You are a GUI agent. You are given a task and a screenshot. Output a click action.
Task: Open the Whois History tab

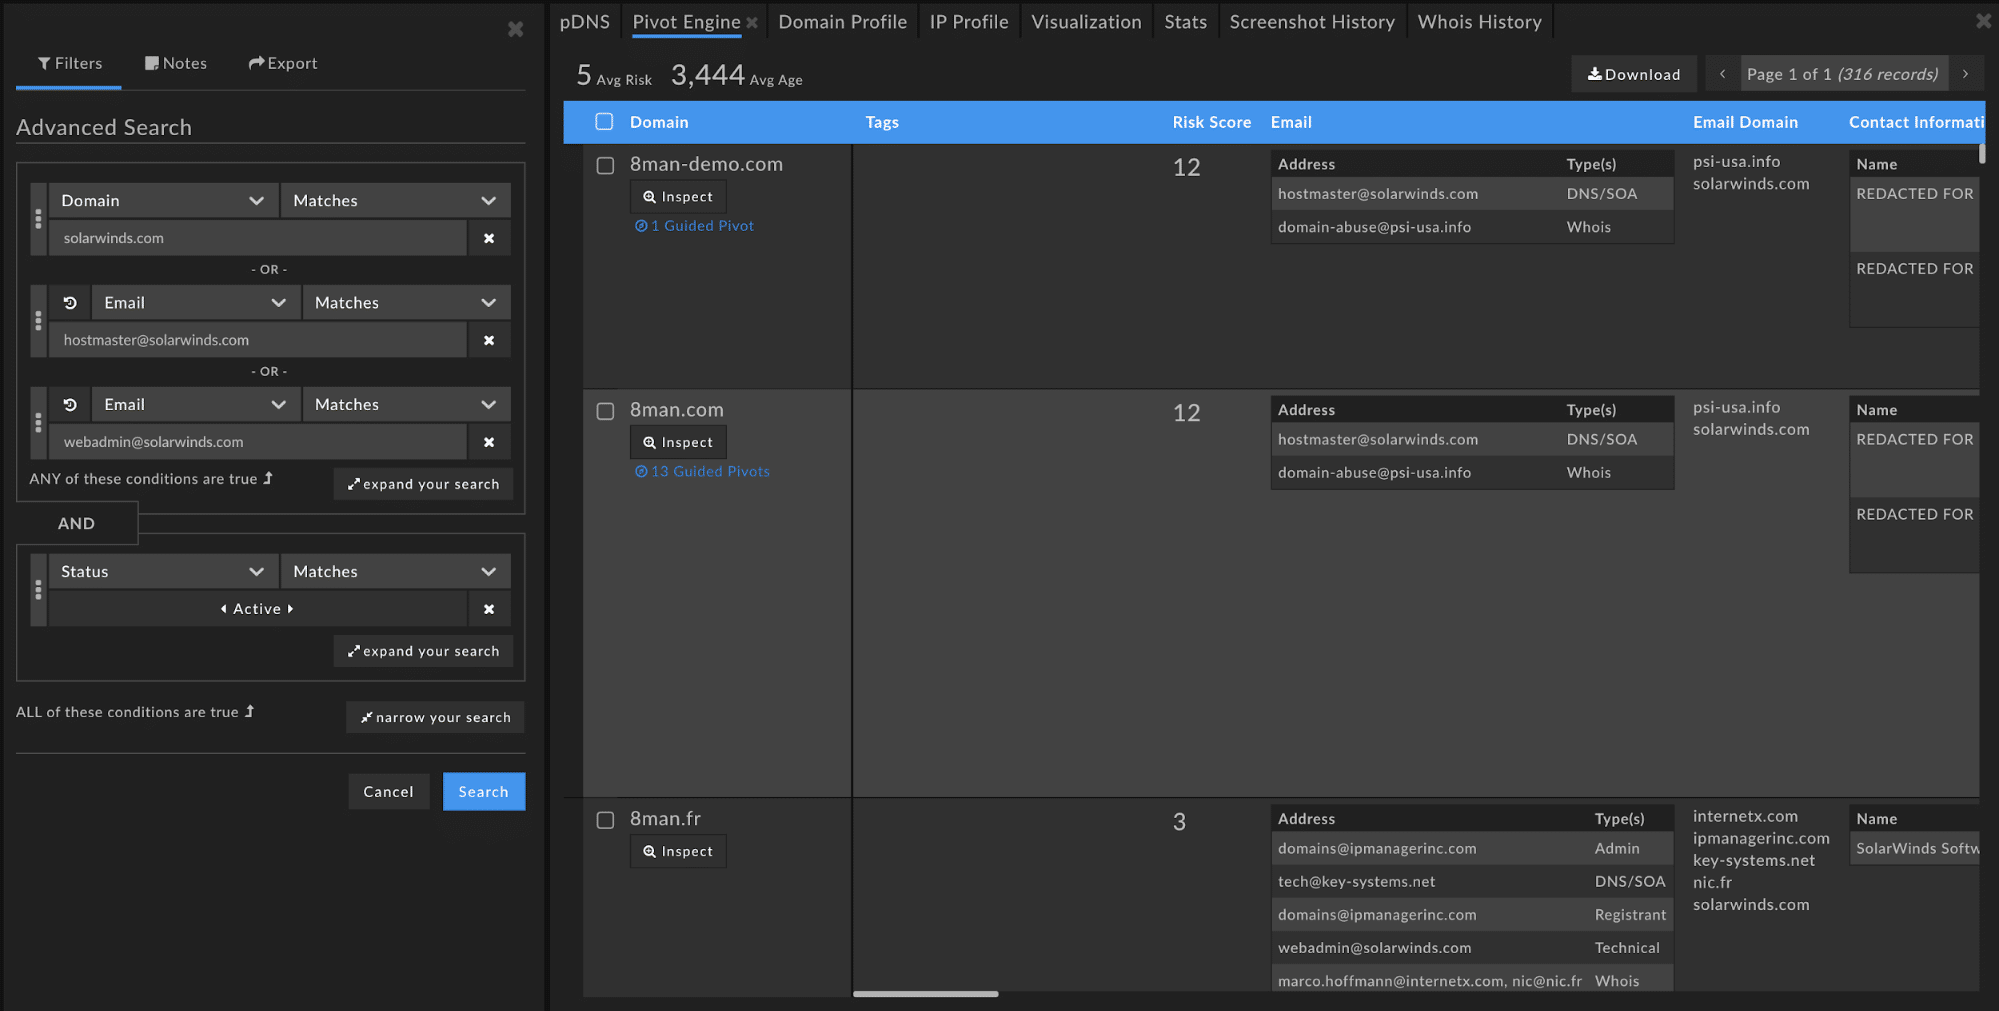click(1480, 22)
